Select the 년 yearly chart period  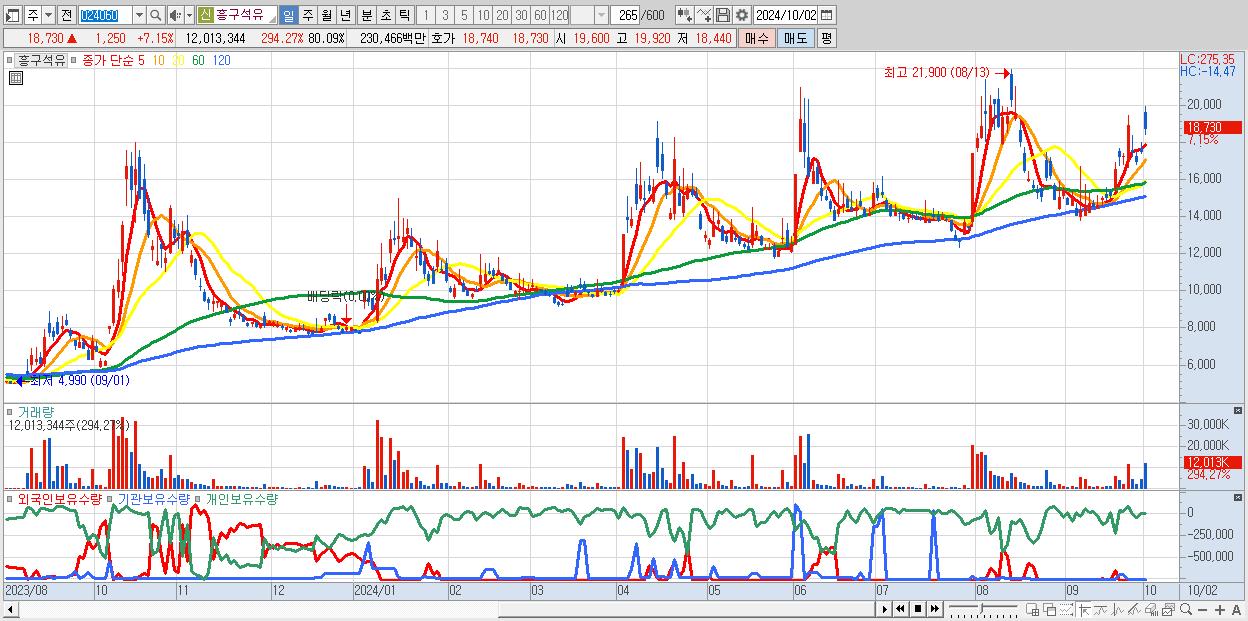coord(346,15)
